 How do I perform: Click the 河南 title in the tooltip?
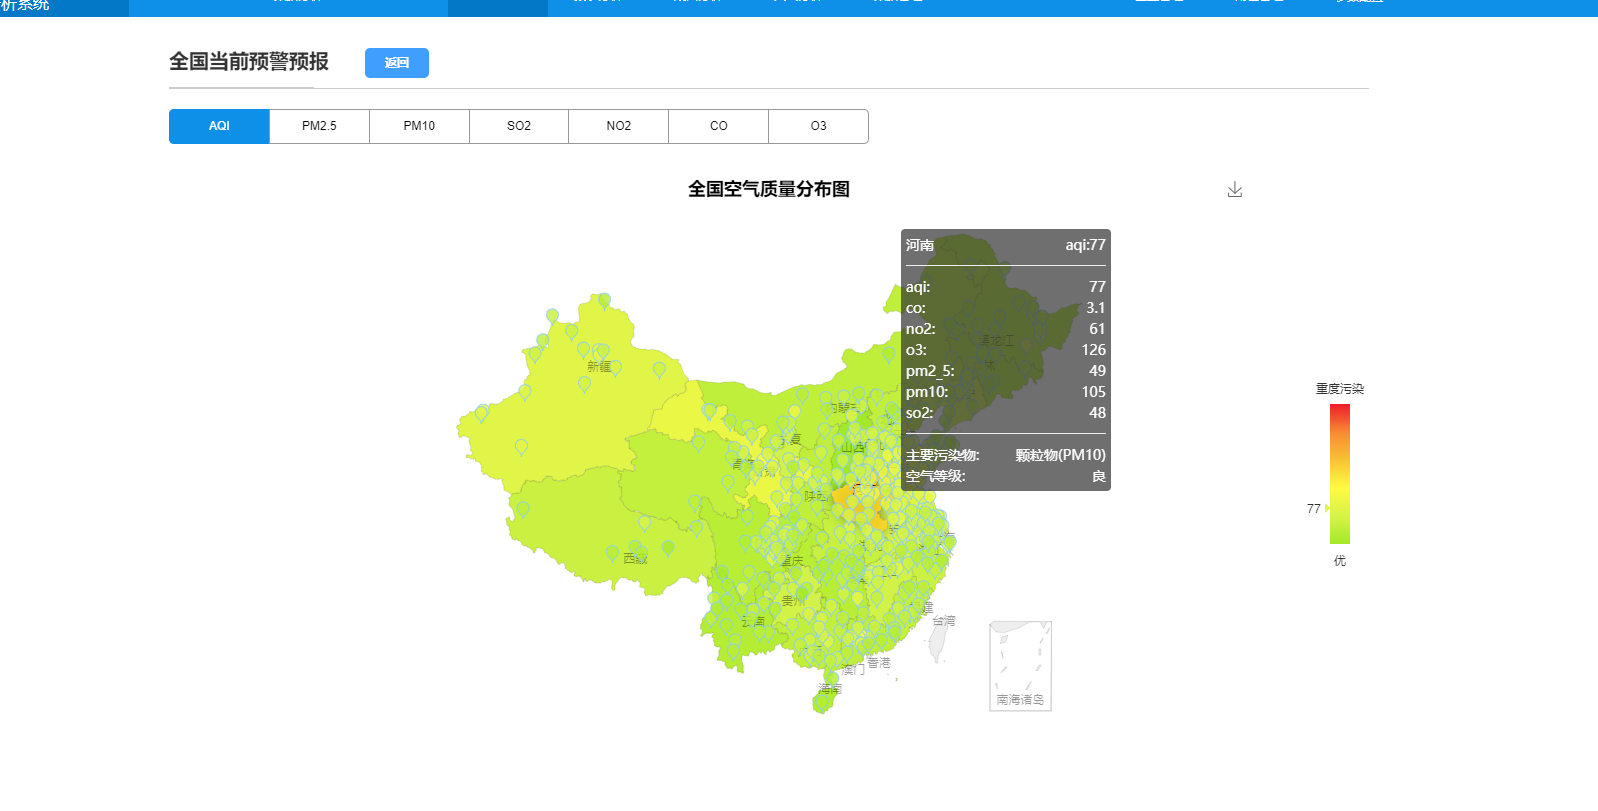[920, 245]
